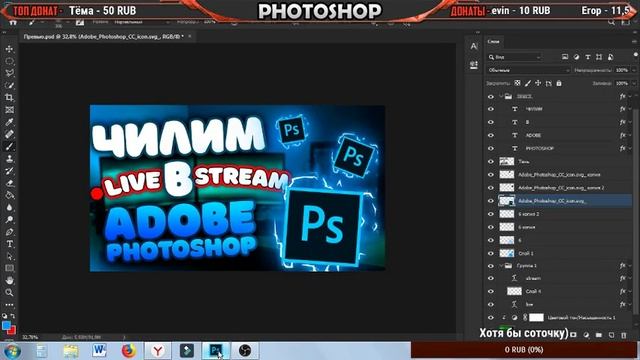
Task: Select the Move tool
Action: (x=9, y=49)
